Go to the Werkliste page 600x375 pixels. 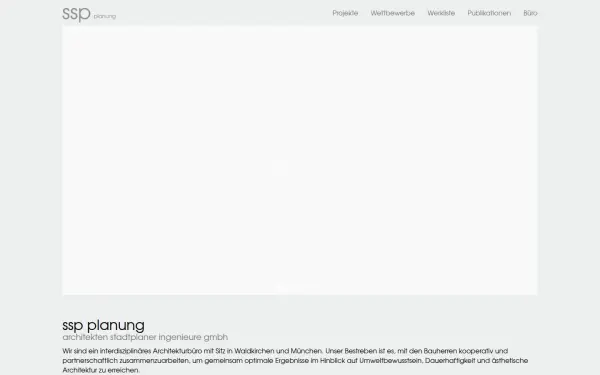pos(441,13)
